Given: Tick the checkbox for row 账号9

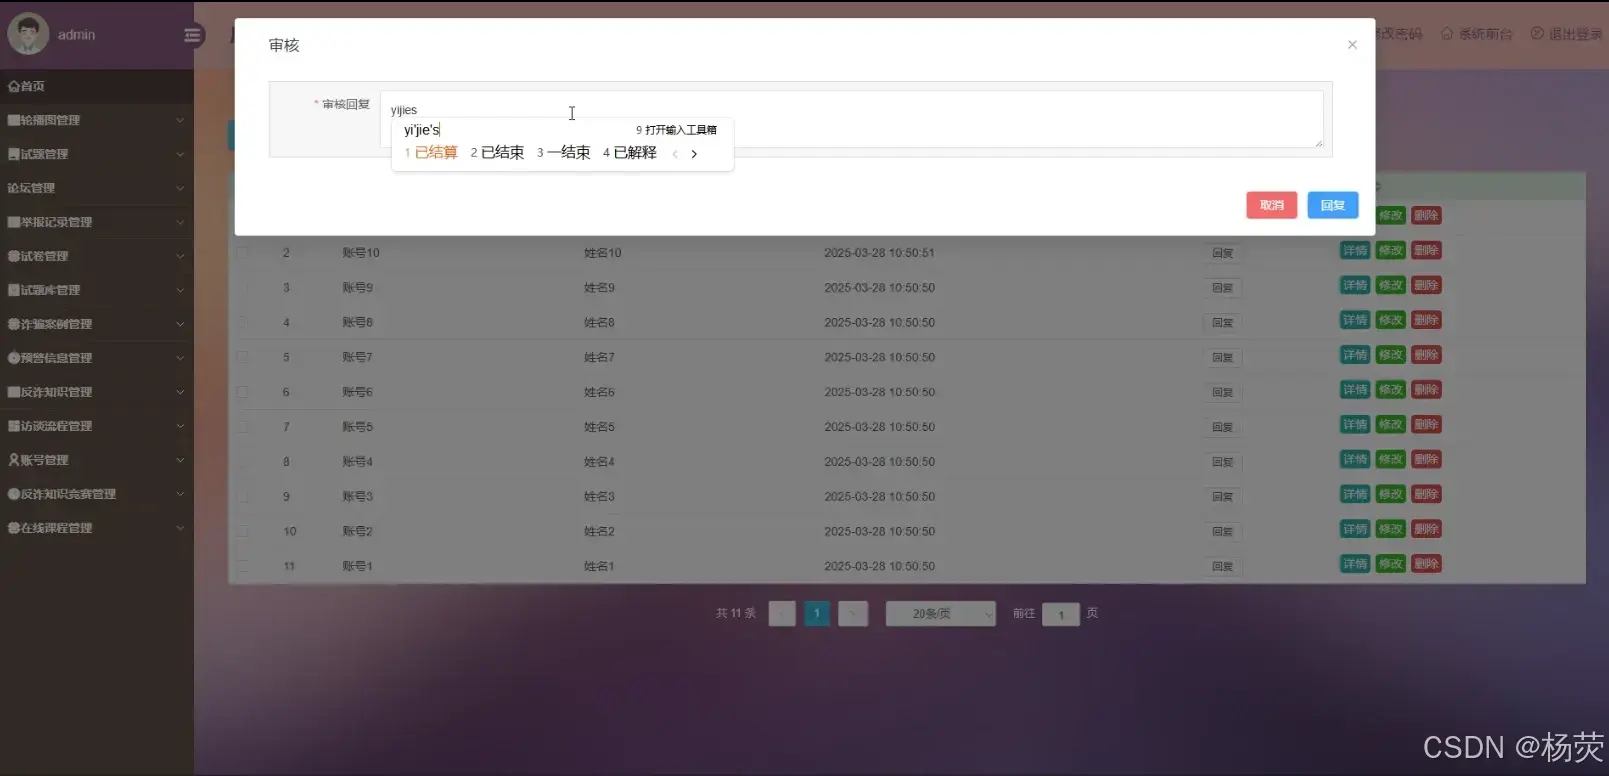Looking at the screenshot, I should click(242, 288).
